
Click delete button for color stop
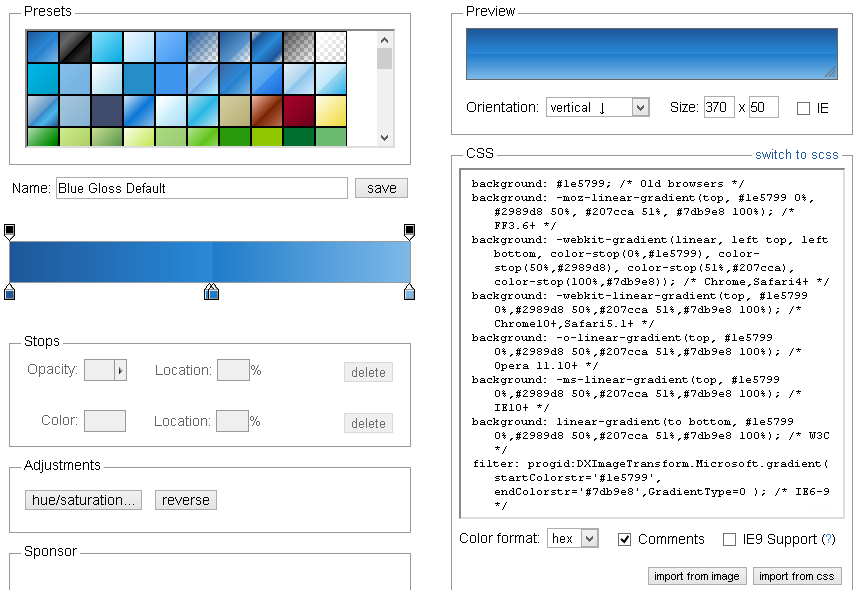coord(368,423)
